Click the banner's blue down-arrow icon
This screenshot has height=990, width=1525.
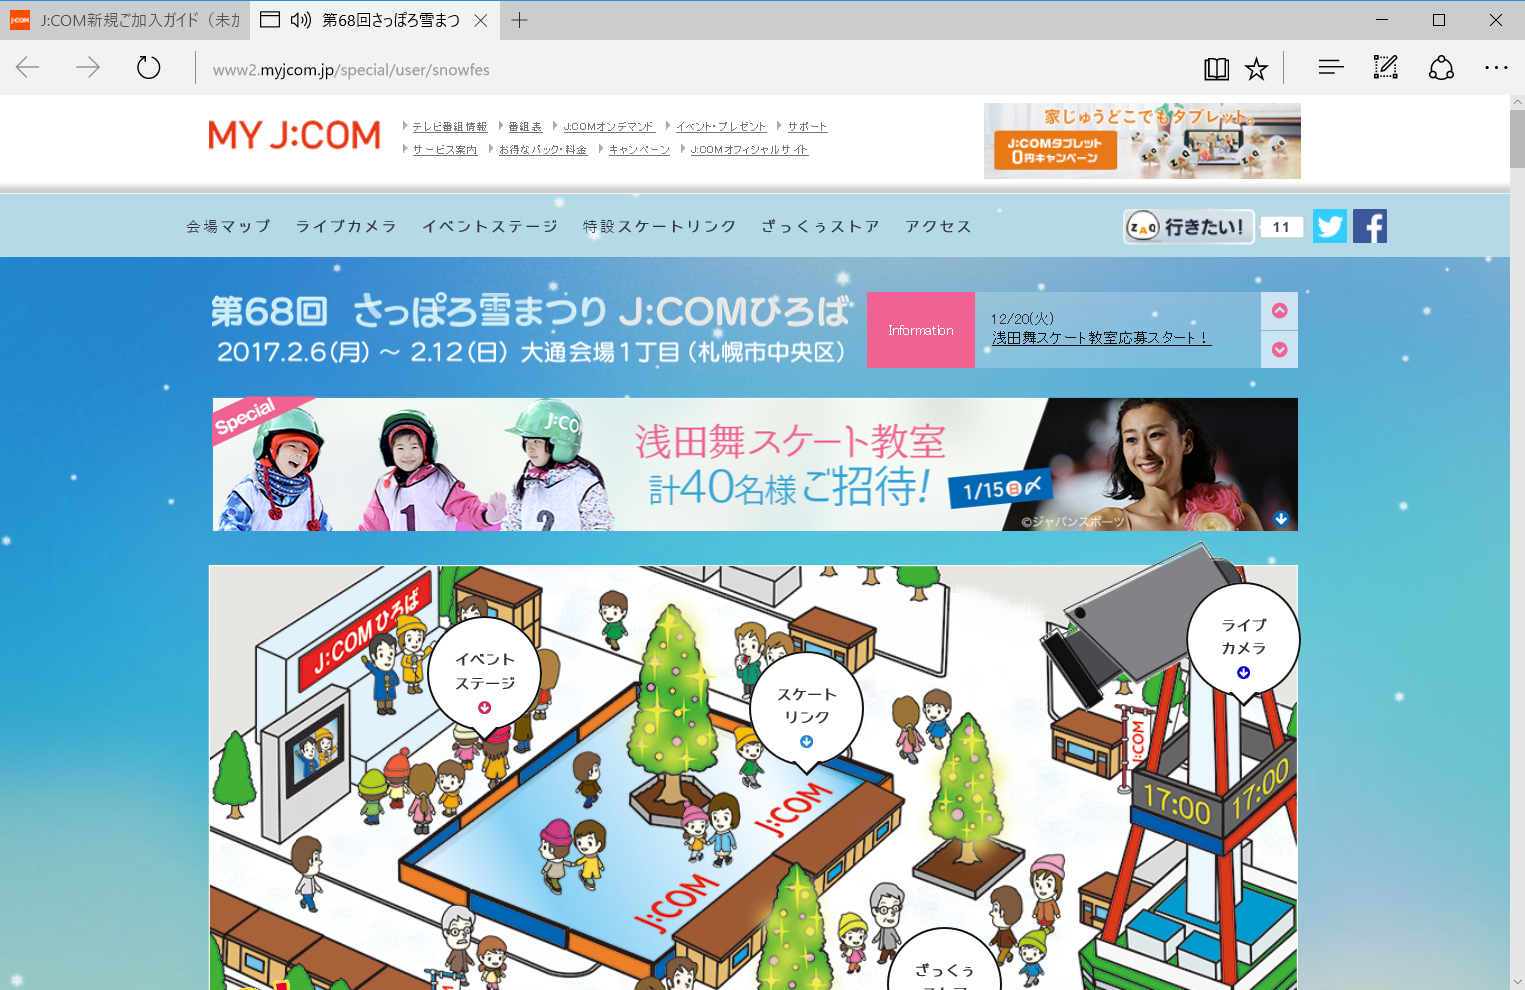coord(1281,519)
